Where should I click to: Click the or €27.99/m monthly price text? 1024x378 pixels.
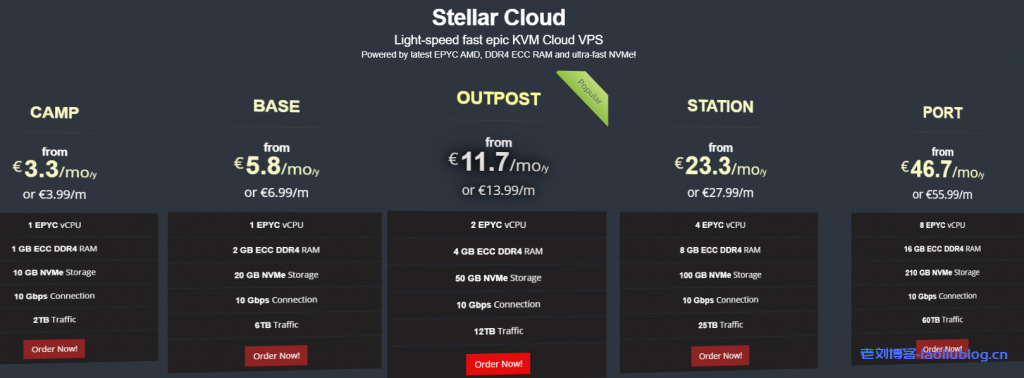720,193
